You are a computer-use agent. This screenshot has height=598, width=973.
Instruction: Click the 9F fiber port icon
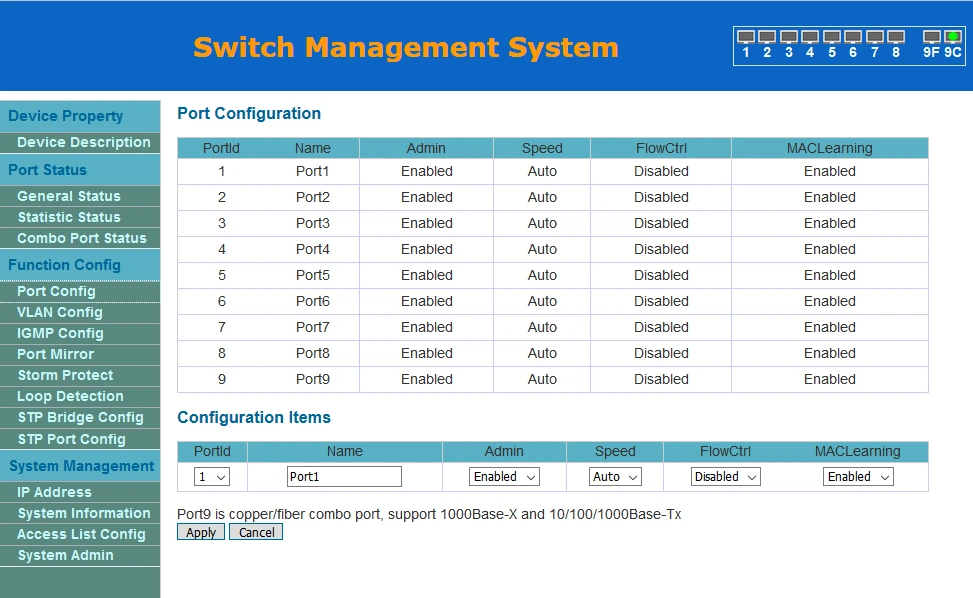[x=931, y=37]
